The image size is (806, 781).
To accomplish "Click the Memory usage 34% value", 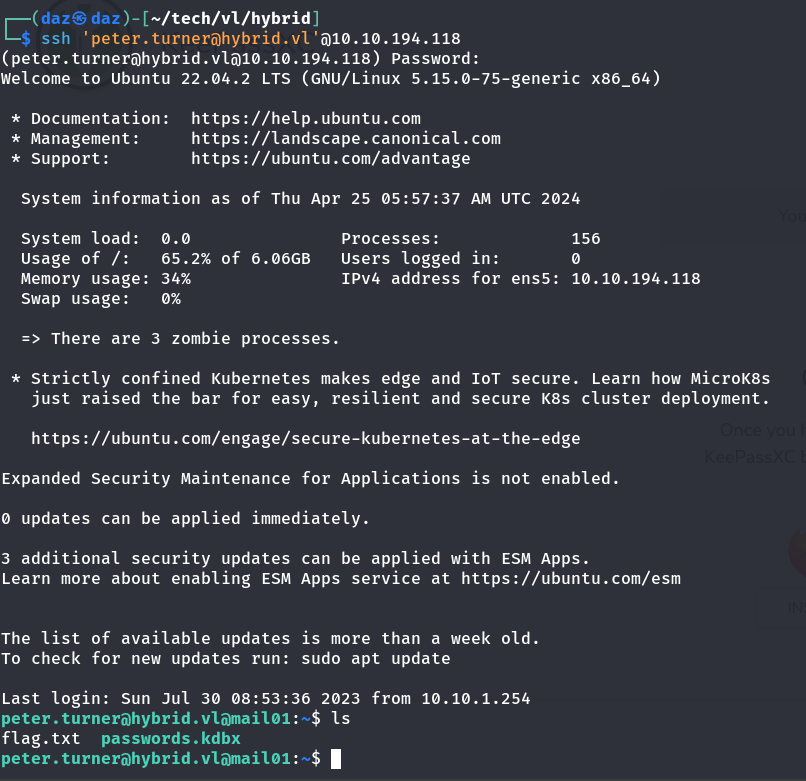I will [175, 279].
